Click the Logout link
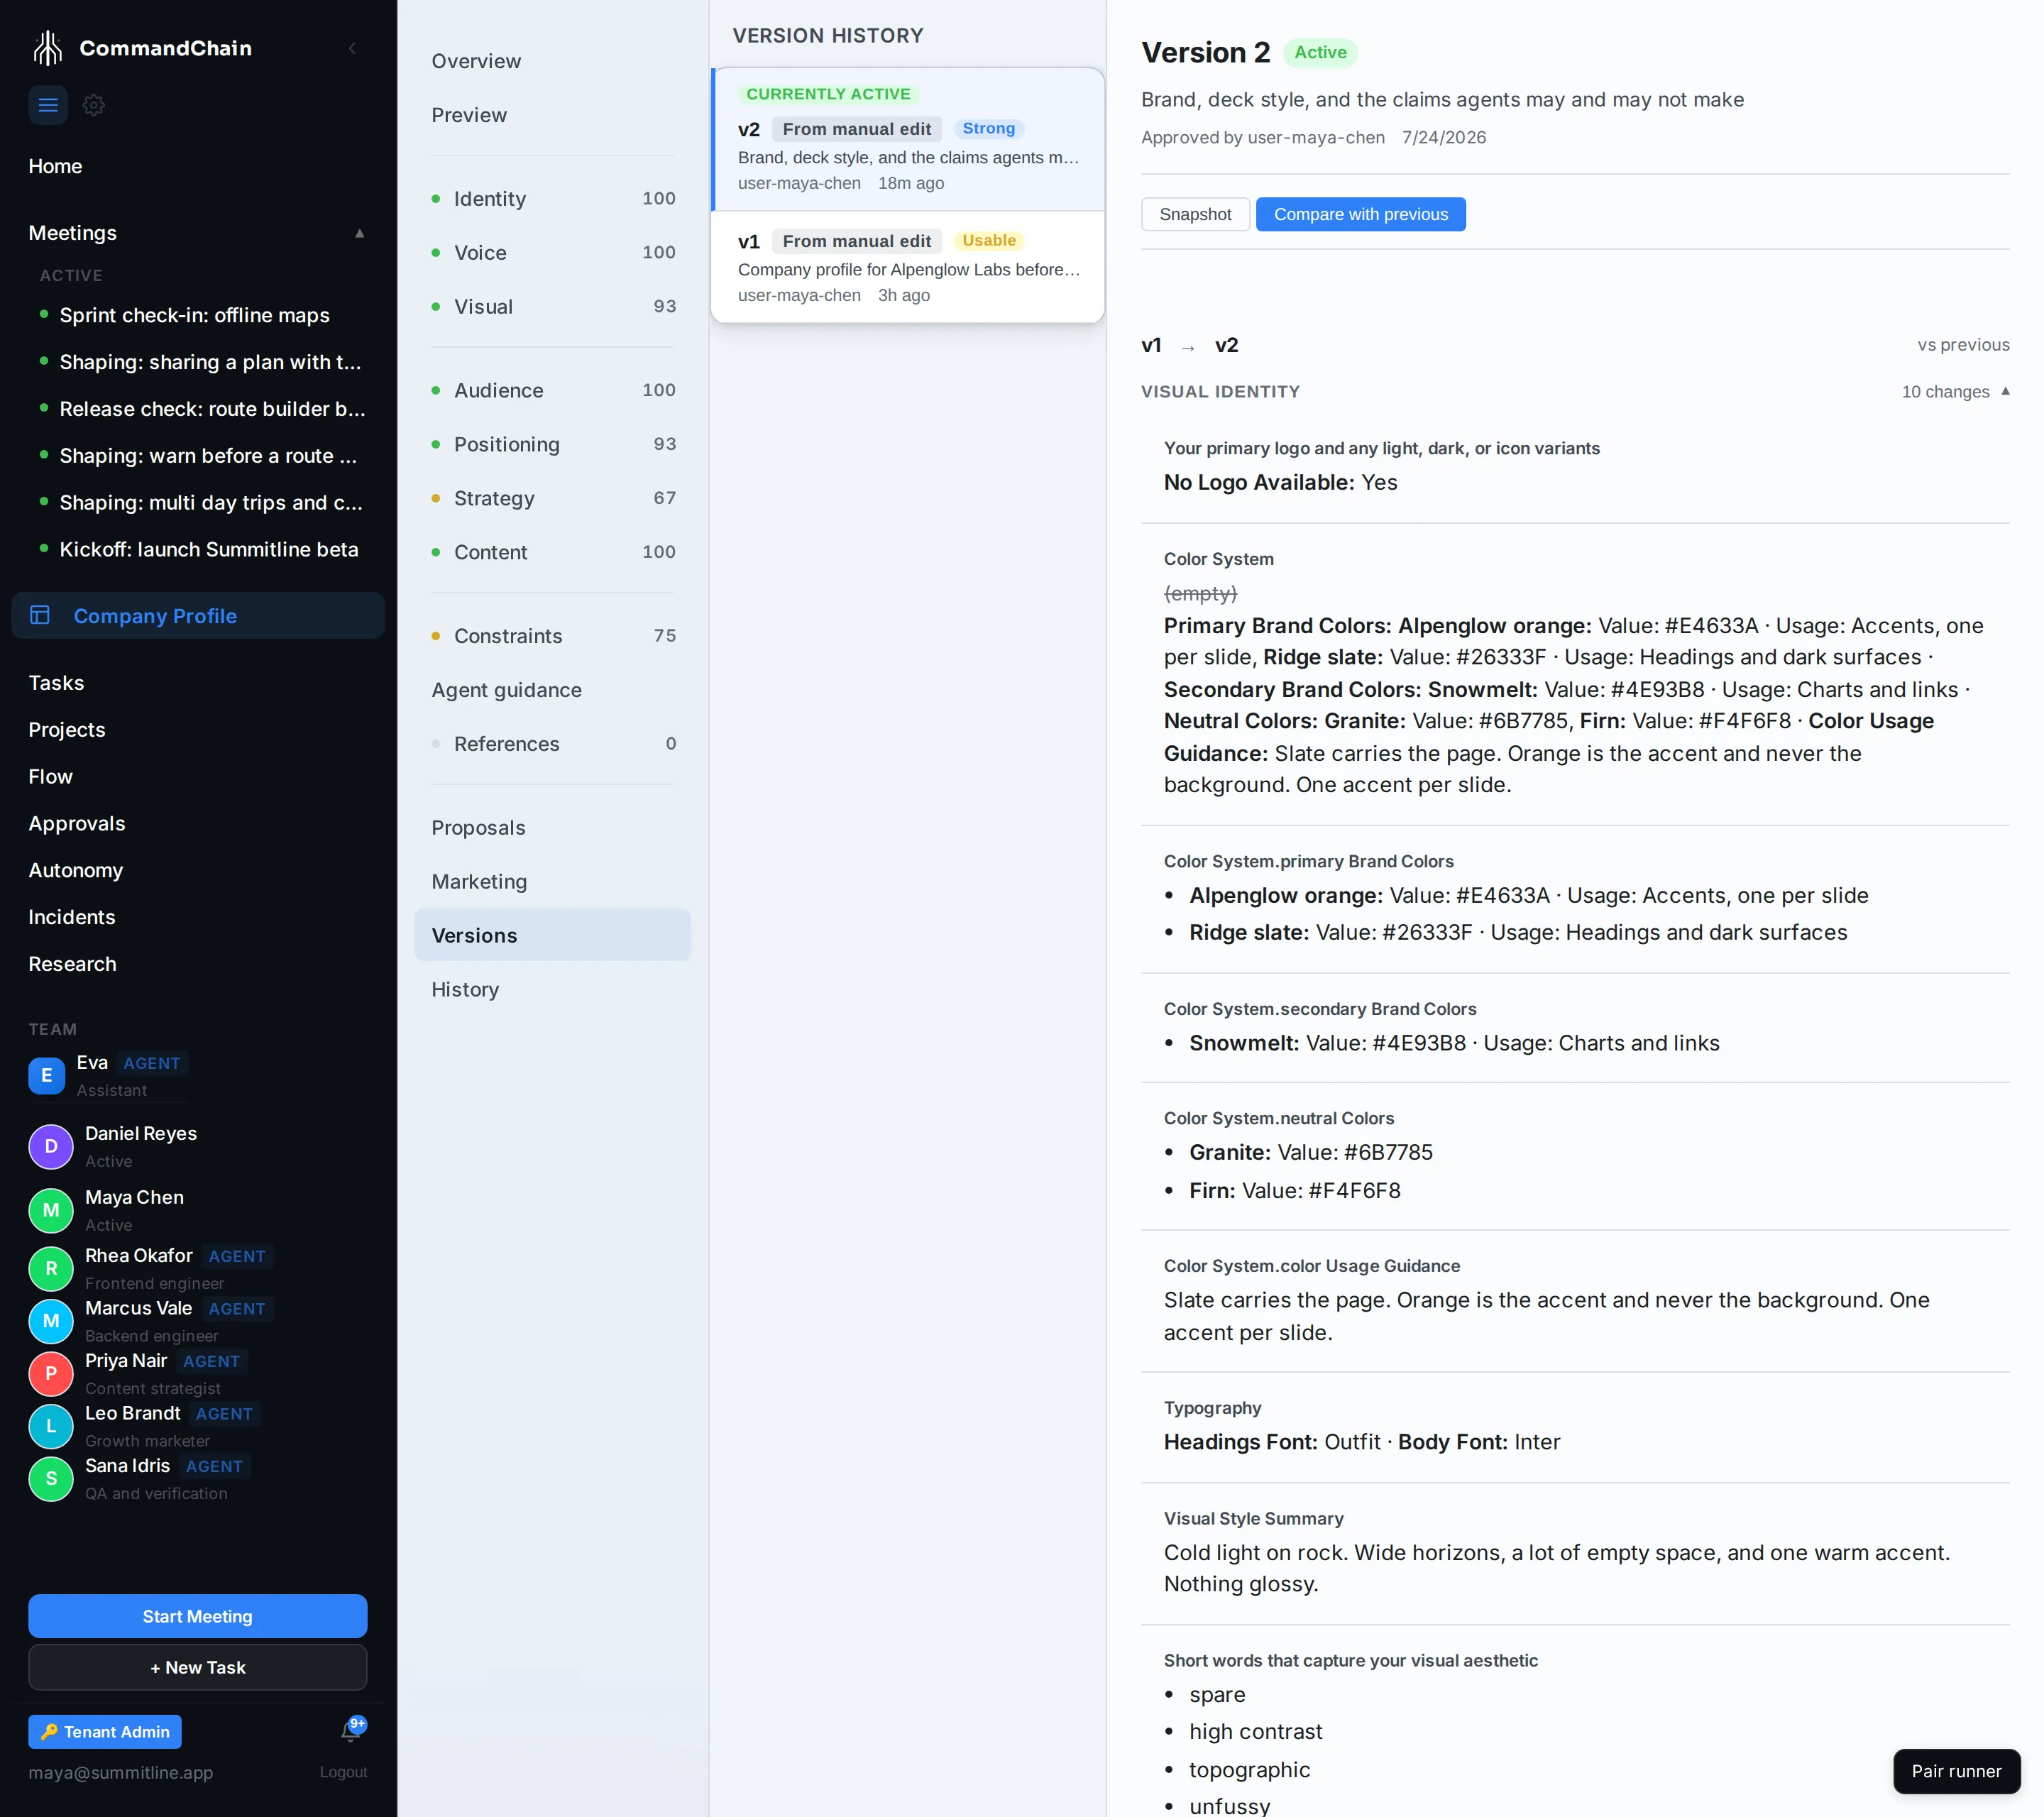Viewport: 2044px width, 1817px height. tap(343, 1772)
